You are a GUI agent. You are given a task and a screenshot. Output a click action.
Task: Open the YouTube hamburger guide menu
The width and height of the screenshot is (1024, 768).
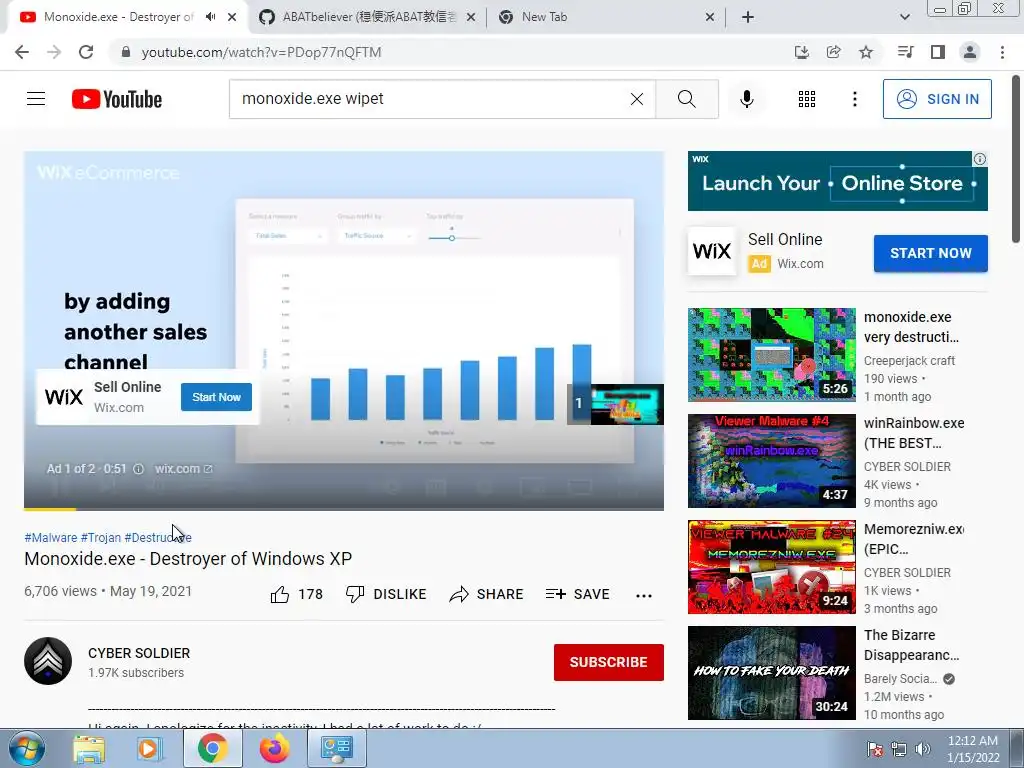point(36,99)
